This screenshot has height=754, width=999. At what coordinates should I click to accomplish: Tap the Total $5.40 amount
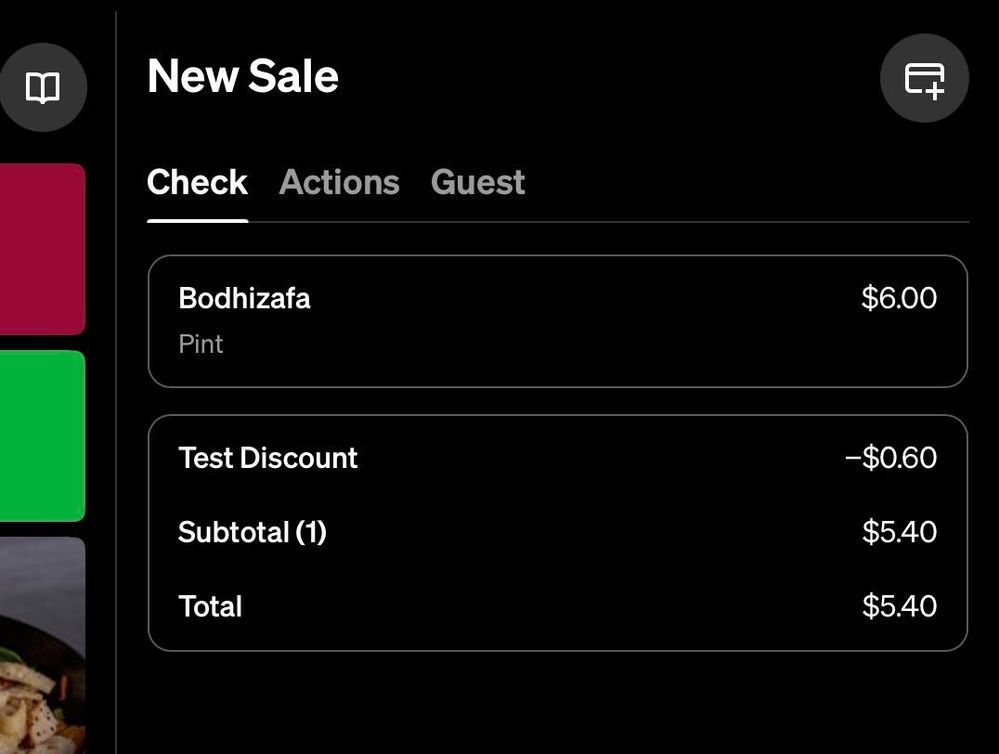(x=899, y=606)
